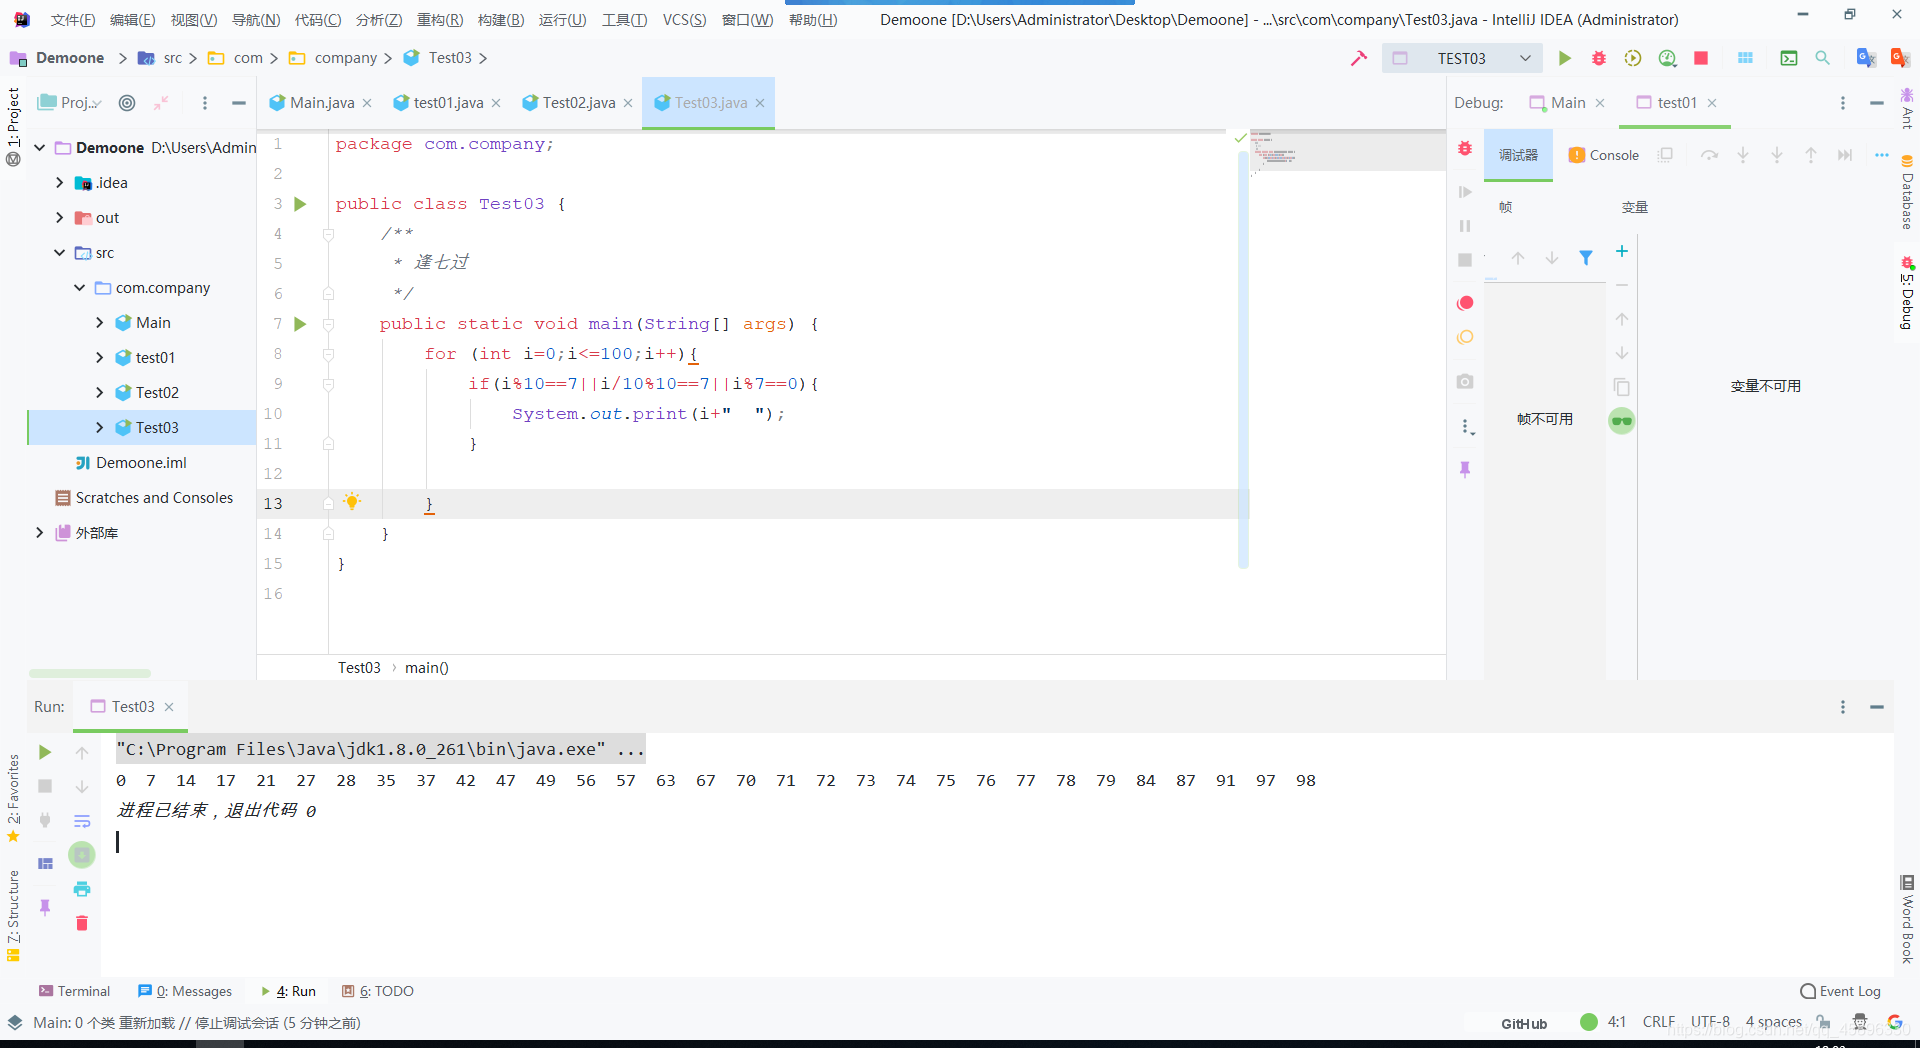This screenshot has width=1920, height=1048.
Task: Add new watch with the plus icon
Action: (1622, 251)
